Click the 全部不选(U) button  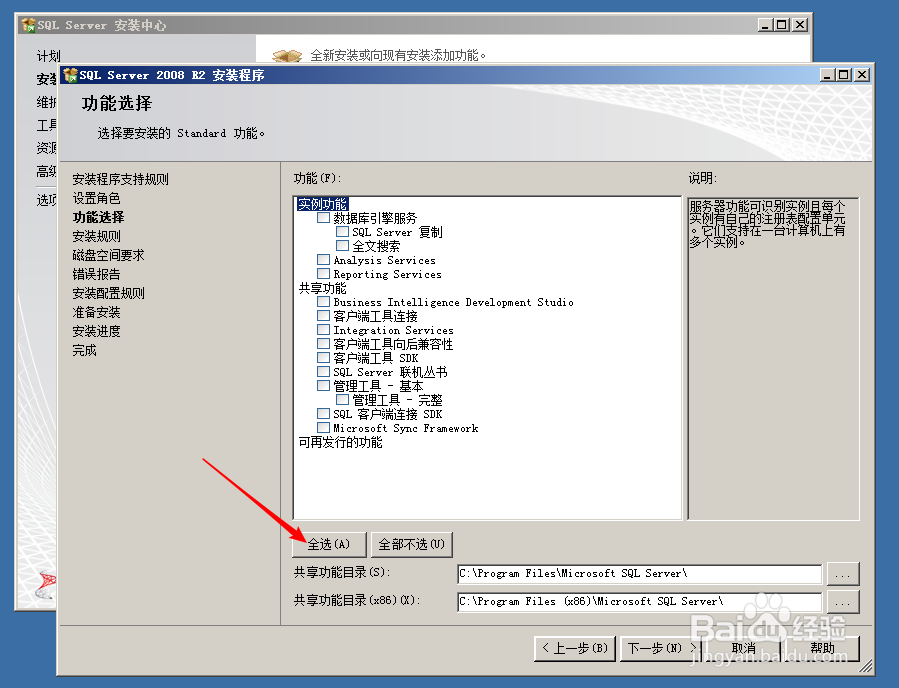pos(412,544)
